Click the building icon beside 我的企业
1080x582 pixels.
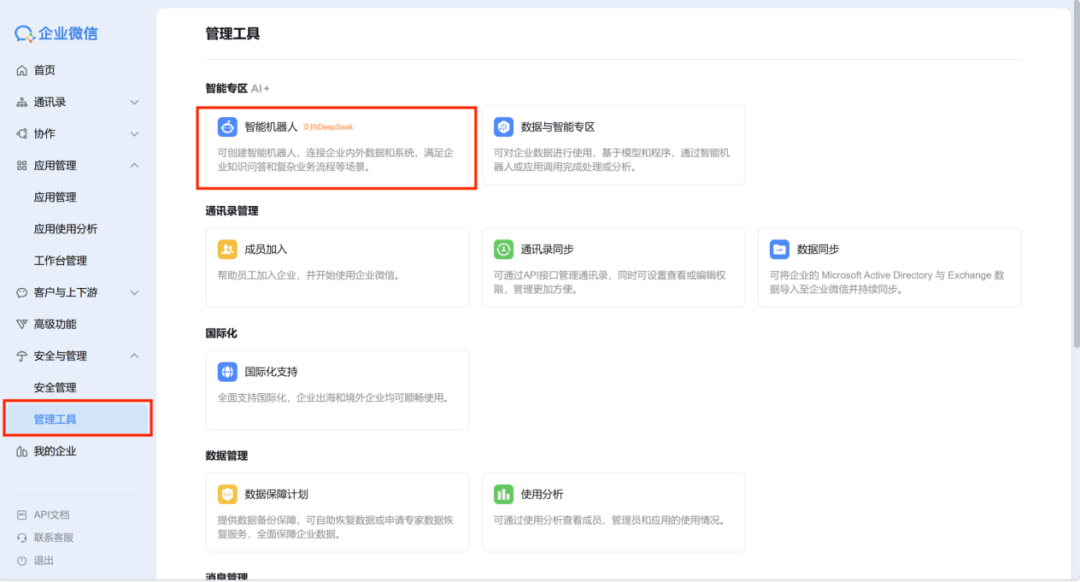click(x=22, y=452)
